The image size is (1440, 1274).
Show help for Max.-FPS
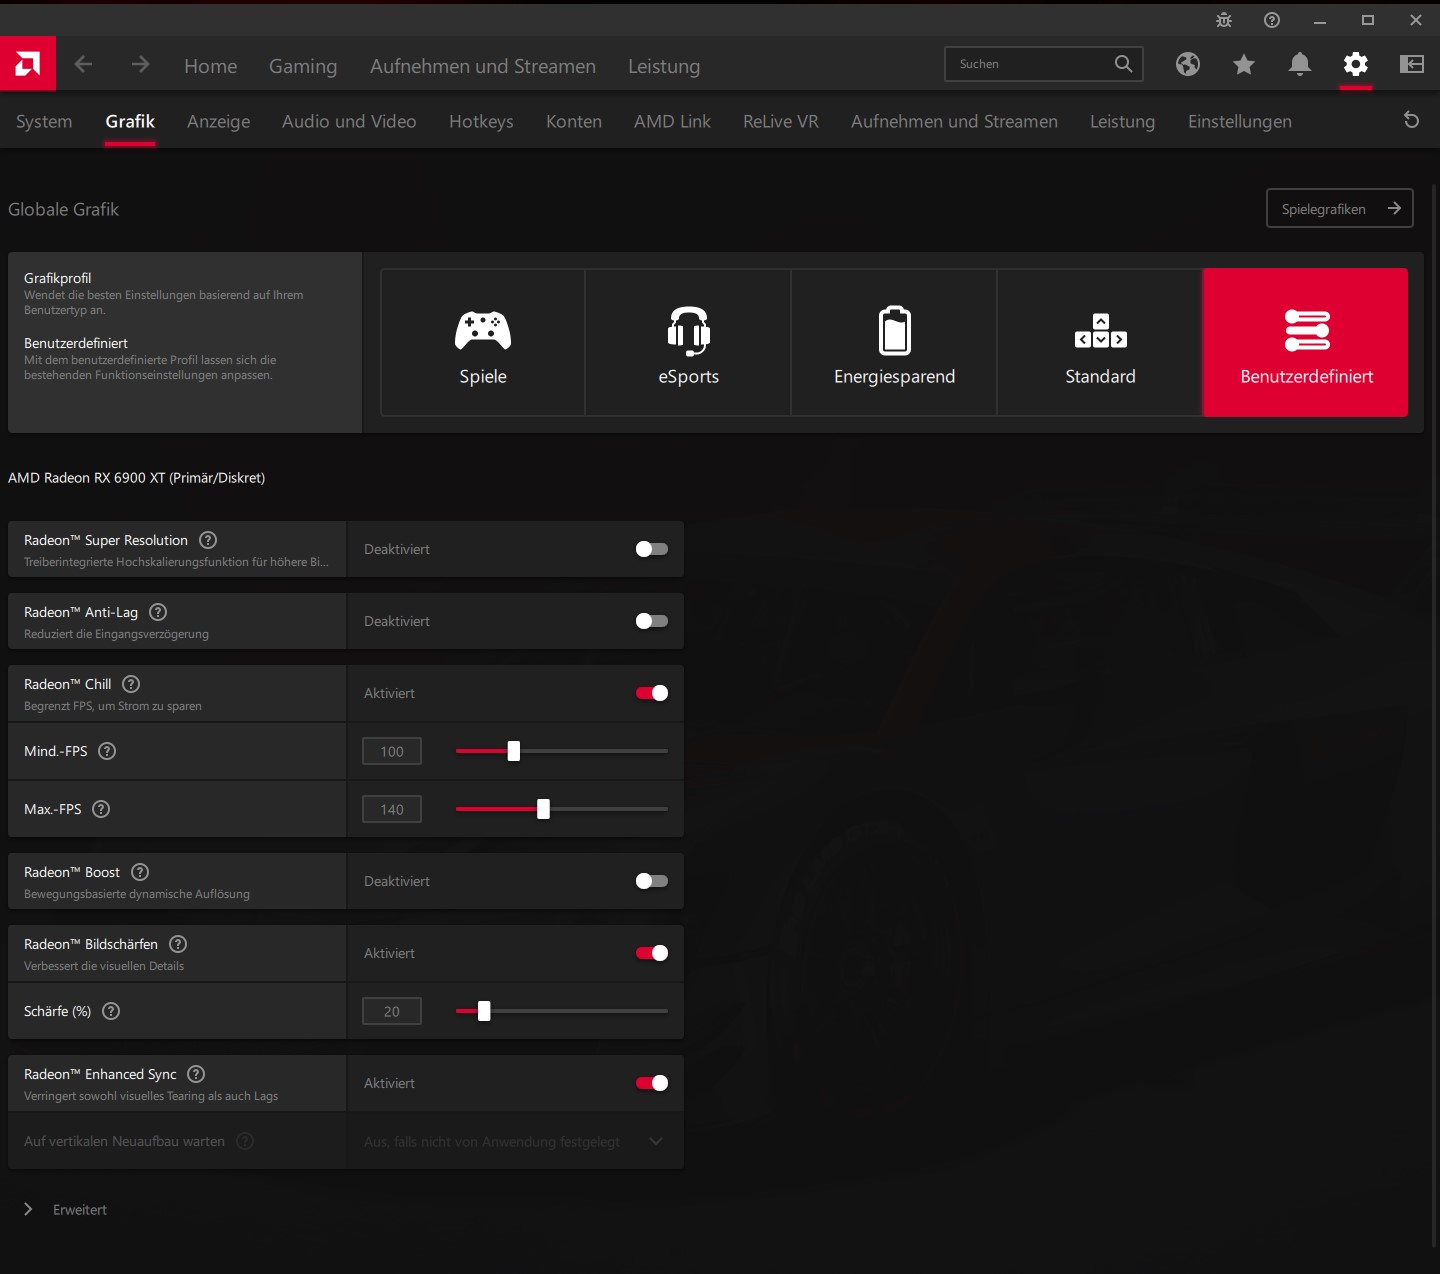101,809
